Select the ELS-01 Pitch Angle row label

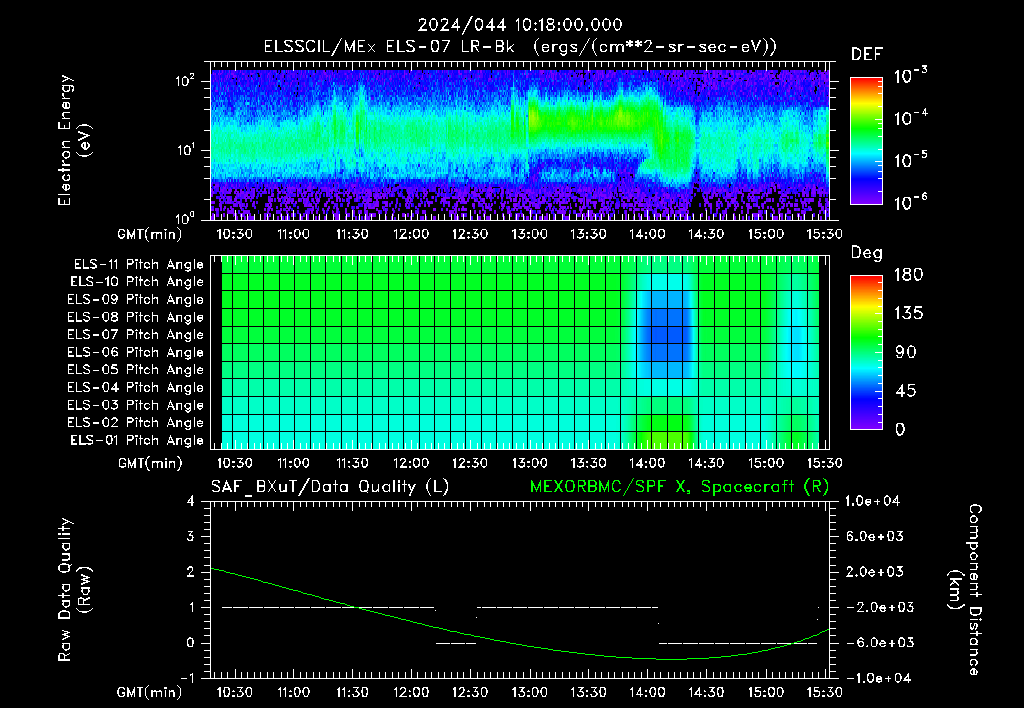pyautogui.click(x=137, y=440)
